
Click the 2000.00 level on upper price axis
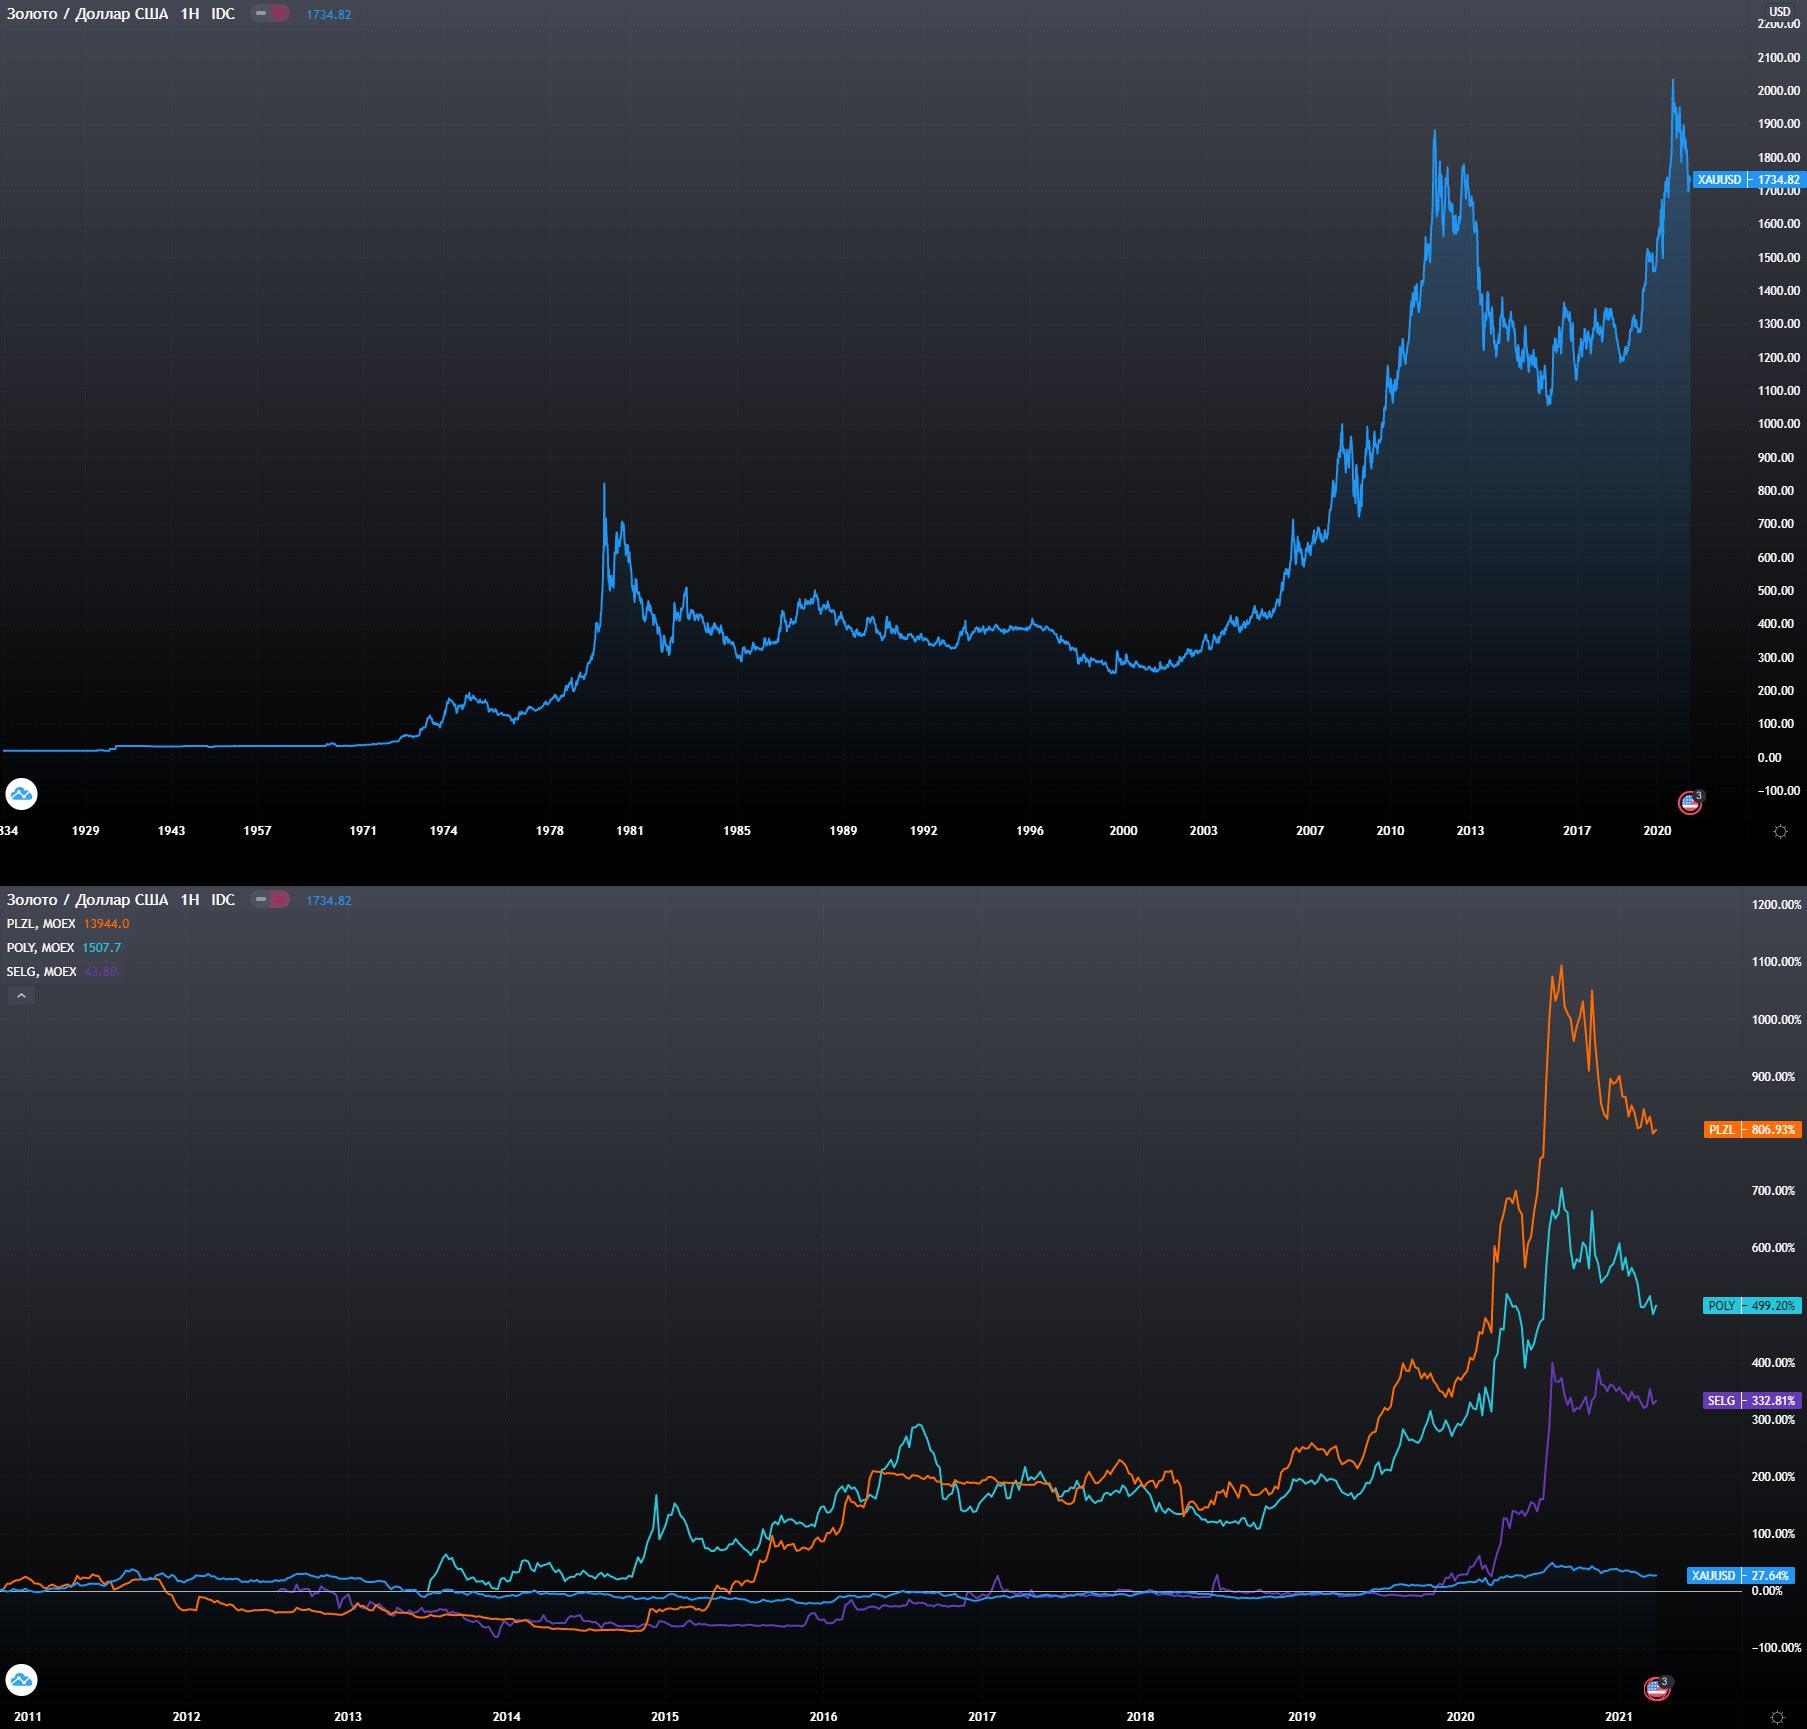point(1778,91)
